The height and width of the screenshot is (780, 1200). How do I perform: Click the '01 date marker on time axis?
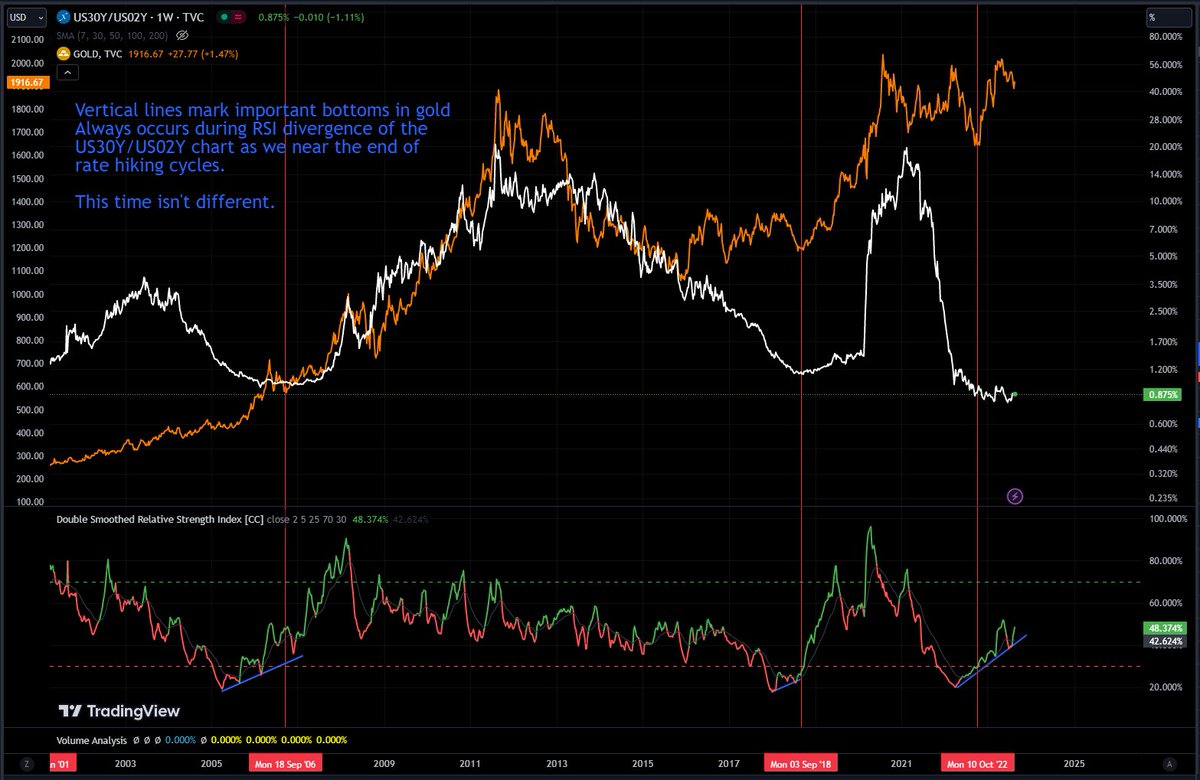pyautogui.click(x=65, y=762)
